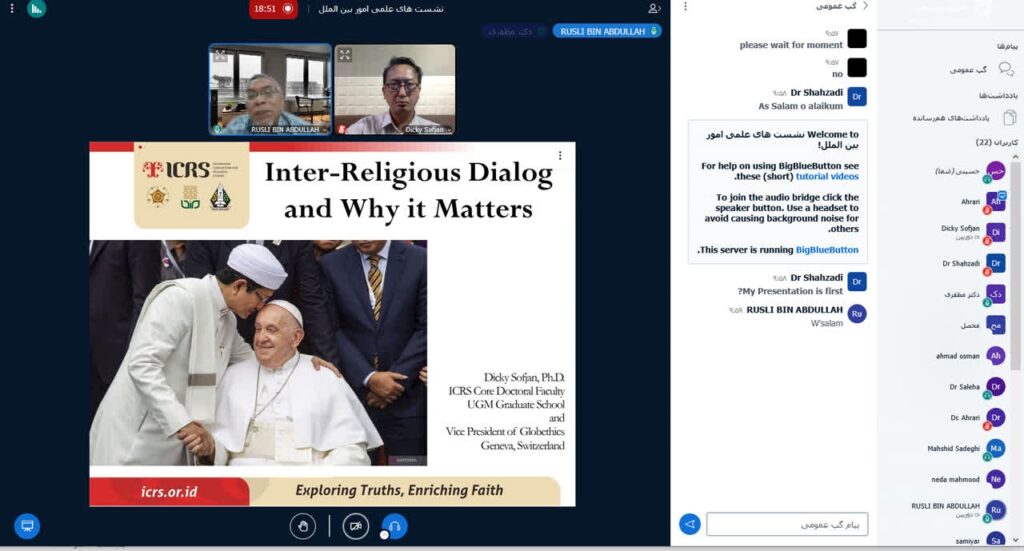The height and width of the screenshot is (551, 1024).
Task: Click the blue presentation screen icon
Action: point(27,525)
